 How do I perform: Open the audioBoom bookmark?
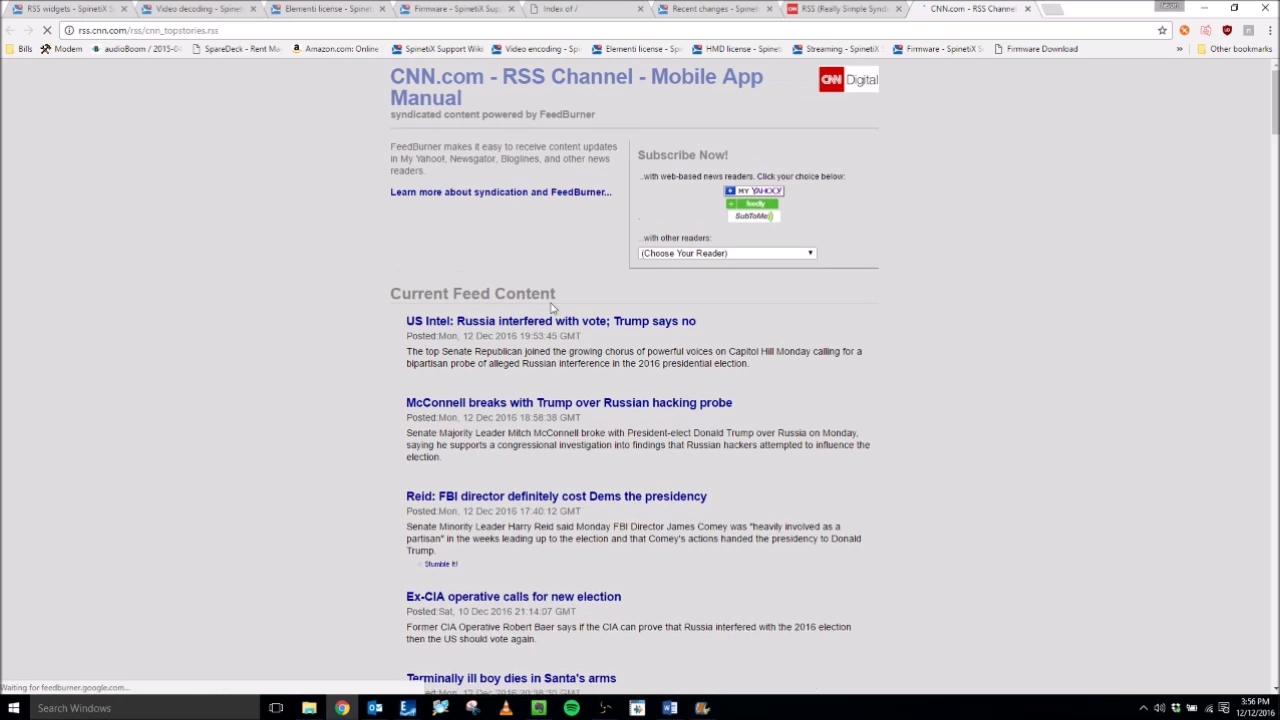click(136, 49)
